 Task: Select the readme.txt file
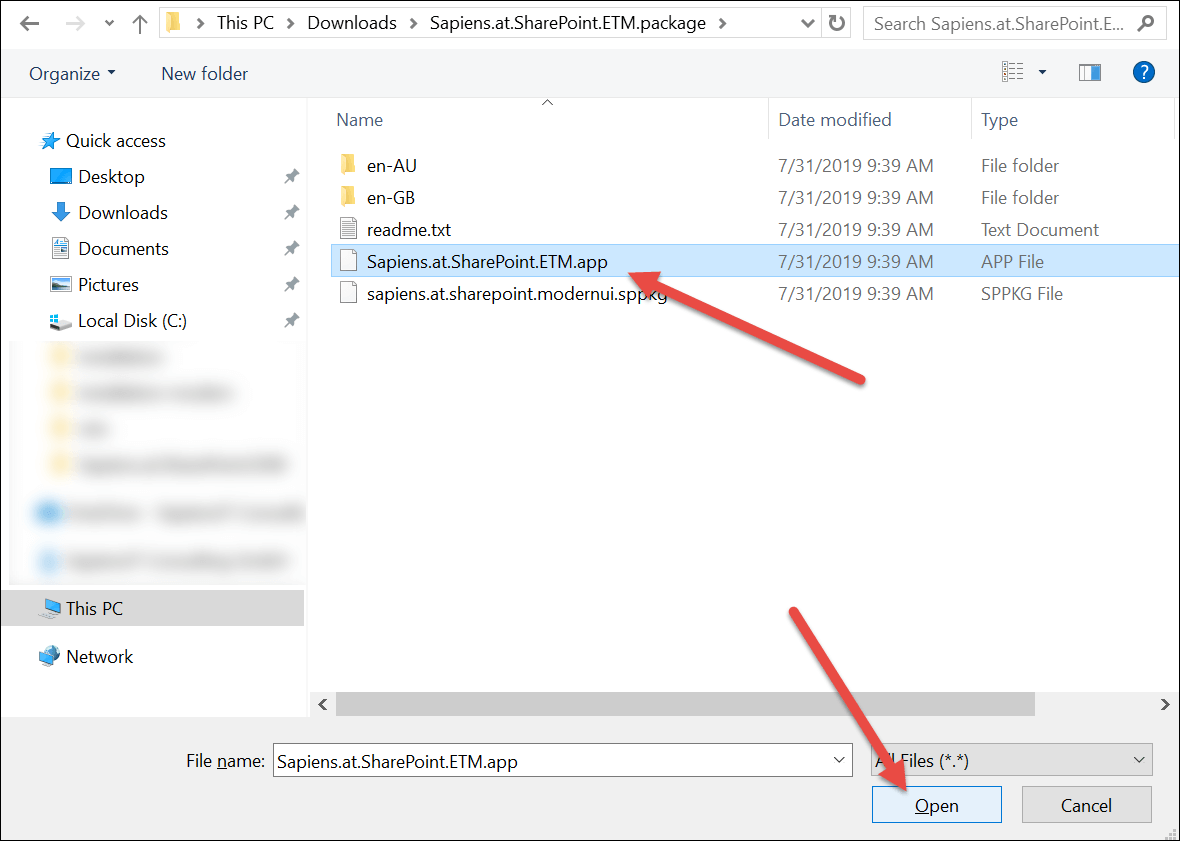[x=408, y=230]
